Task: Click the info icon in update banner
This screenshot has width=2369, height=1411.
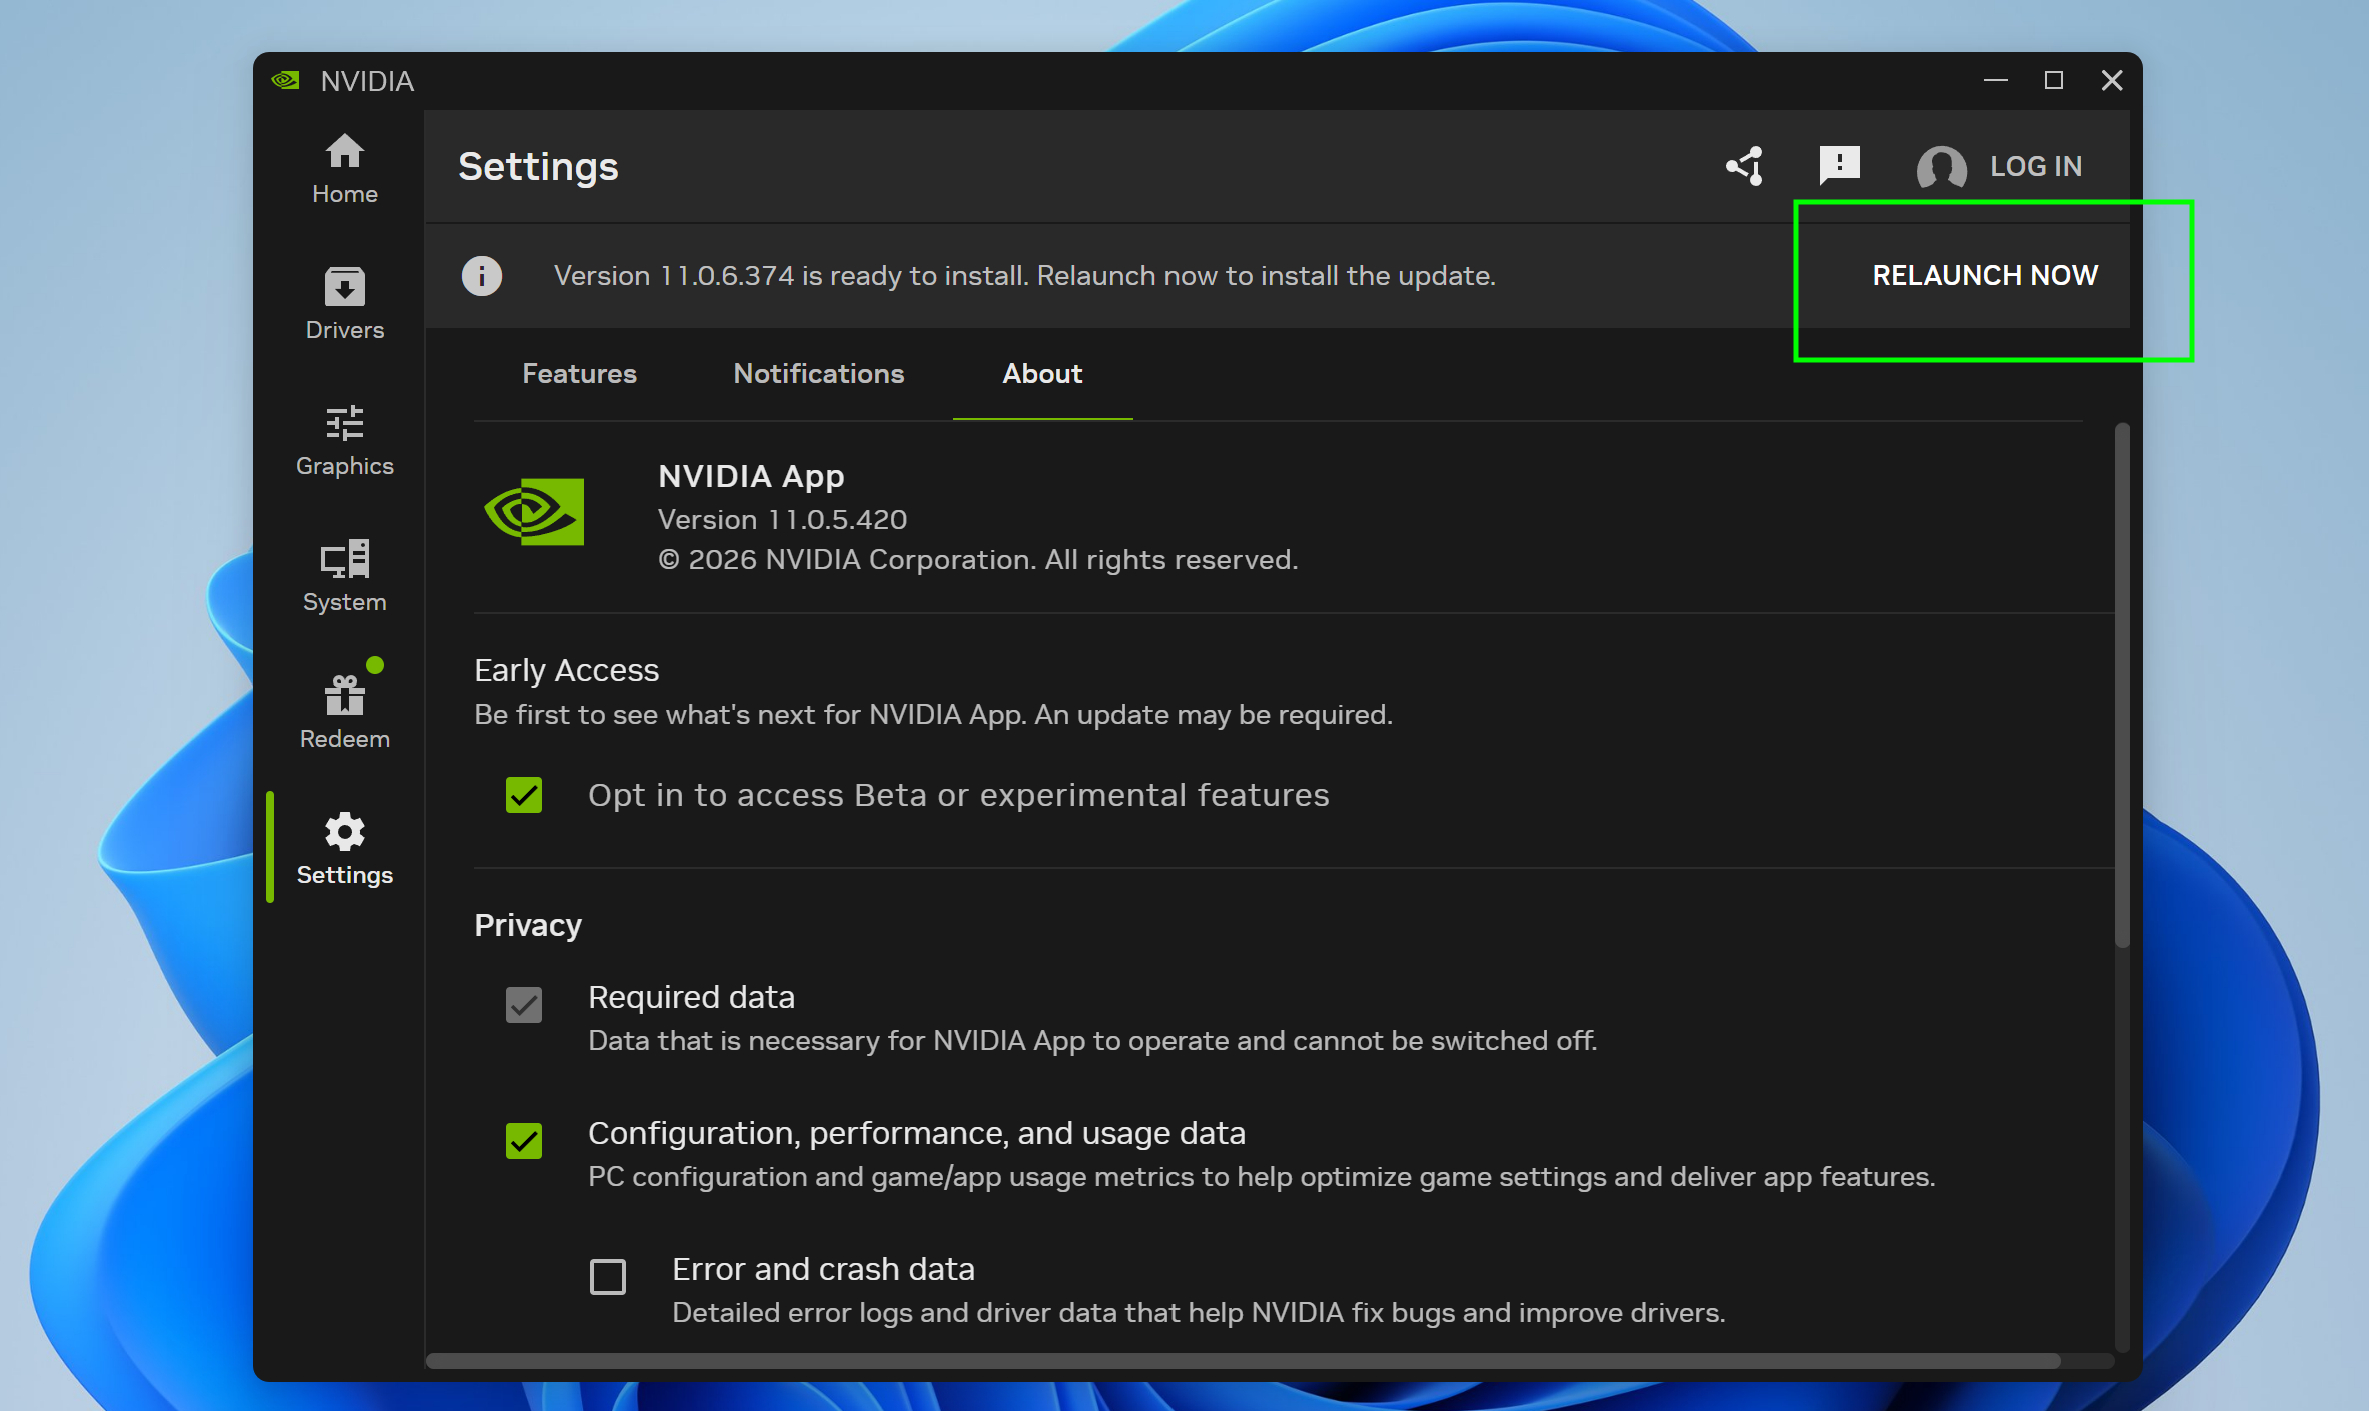Action: tap(482, 275)
